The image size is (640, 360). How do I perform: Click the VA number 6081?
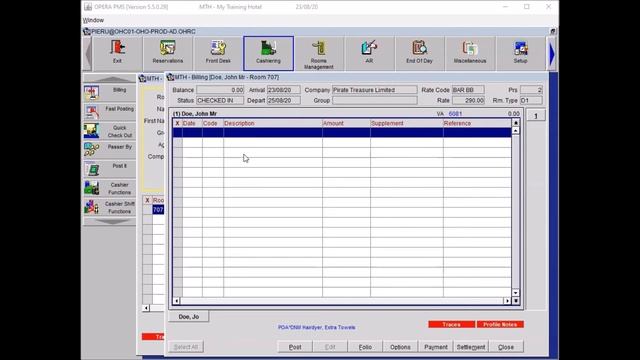(455, 114)
